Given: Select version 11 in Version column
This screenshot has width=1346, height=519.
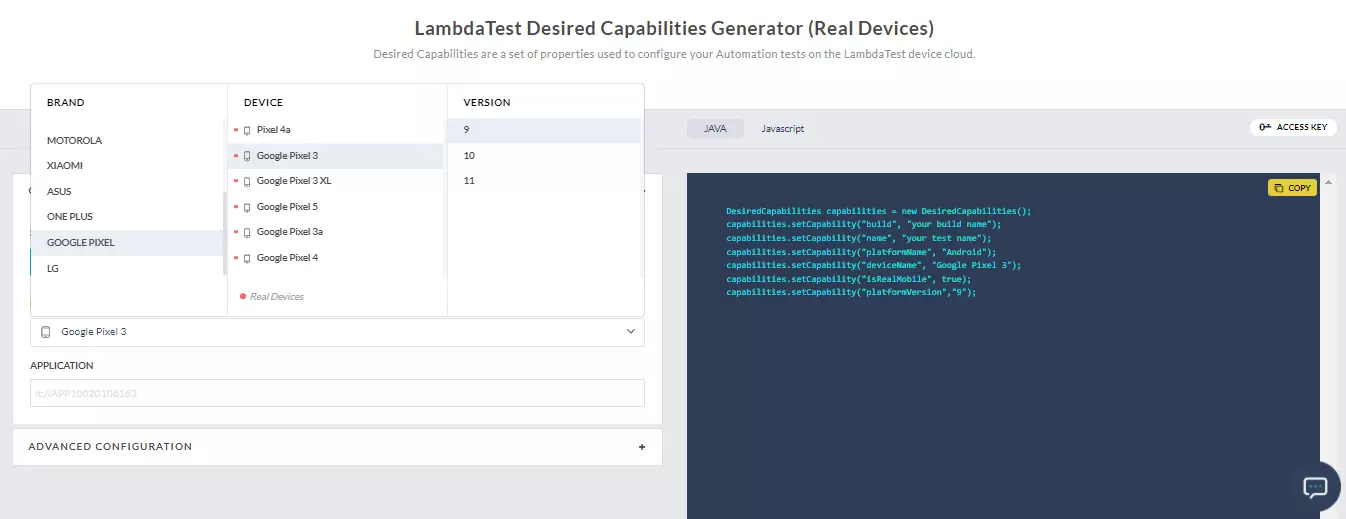Looking at the screenshot, I should tap(469, 181).
